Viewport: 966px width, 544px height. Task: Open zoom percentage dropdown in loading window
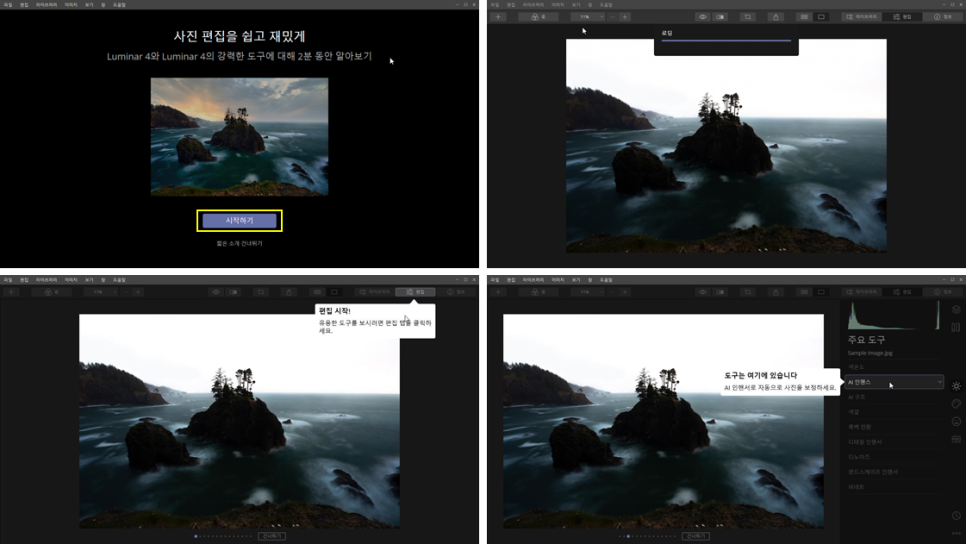[x=588, y=17]
